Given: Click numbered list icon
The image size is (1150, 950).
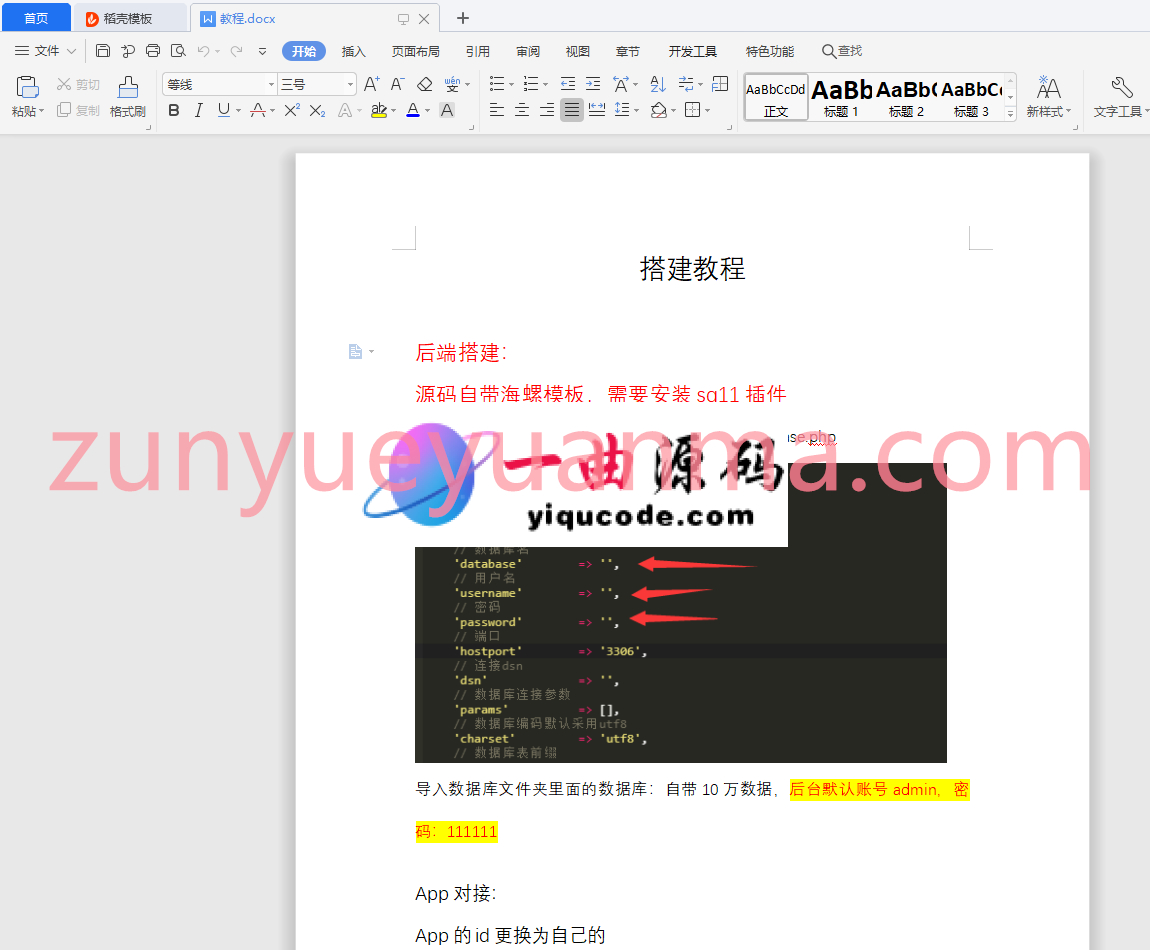Looking at the screenshot, I should (x=531, y=84).
